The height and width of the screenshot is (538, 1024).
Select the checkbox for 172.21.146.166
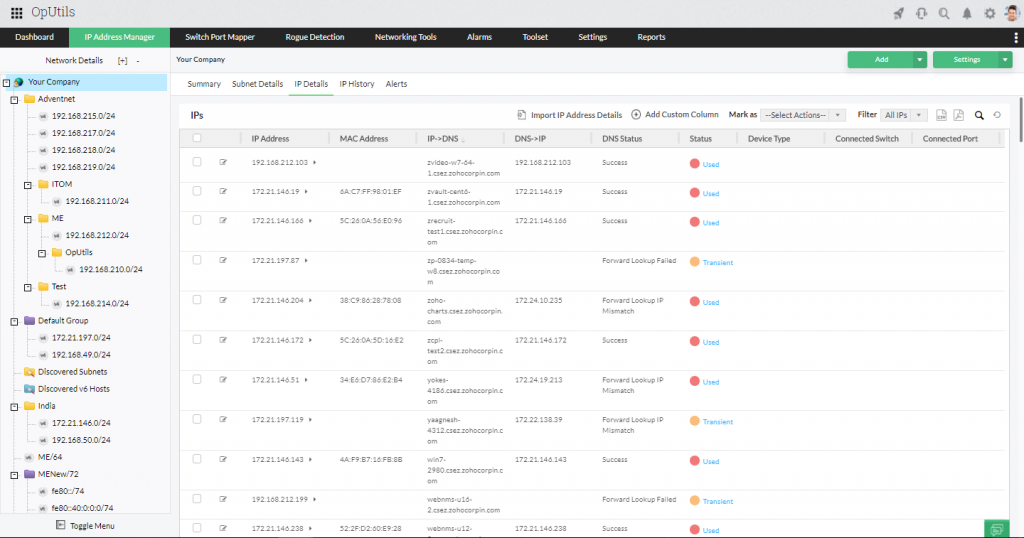pos(197,222)
